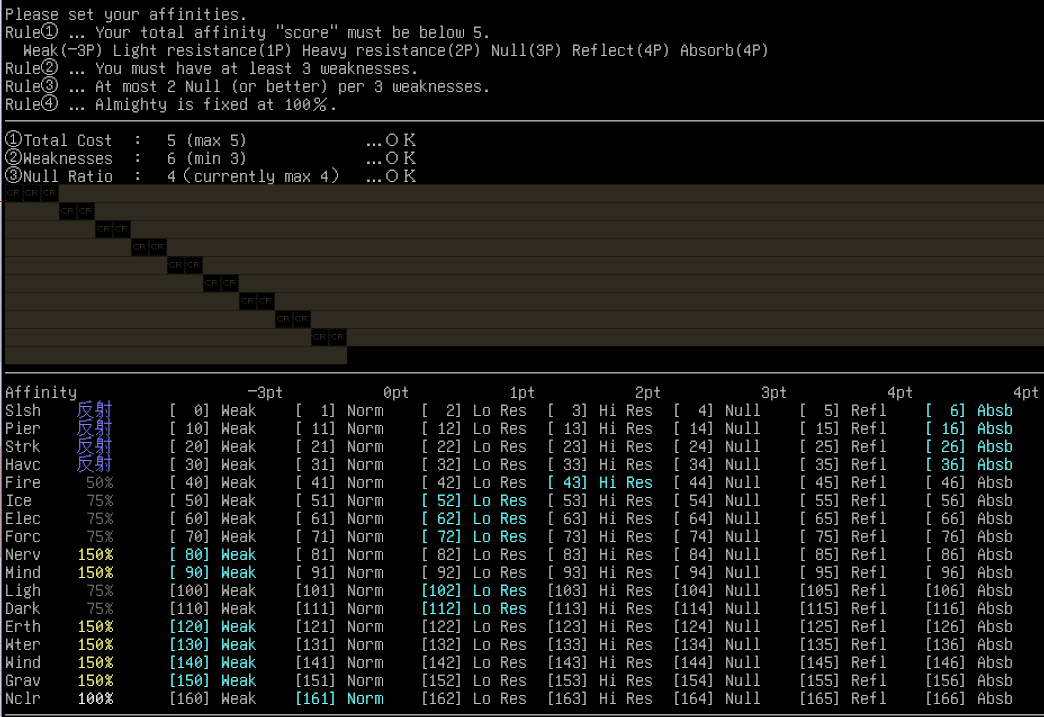Choose [123] Hi Res for Erth
This screenshot has height=717, width=1044.
click(x=600, y=626)
